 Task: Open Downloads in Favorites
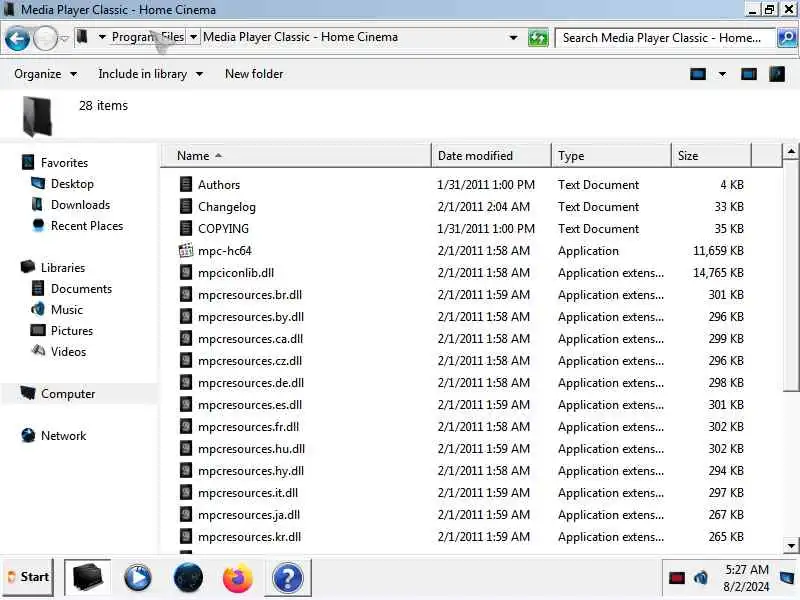click(x=80, y=205)
